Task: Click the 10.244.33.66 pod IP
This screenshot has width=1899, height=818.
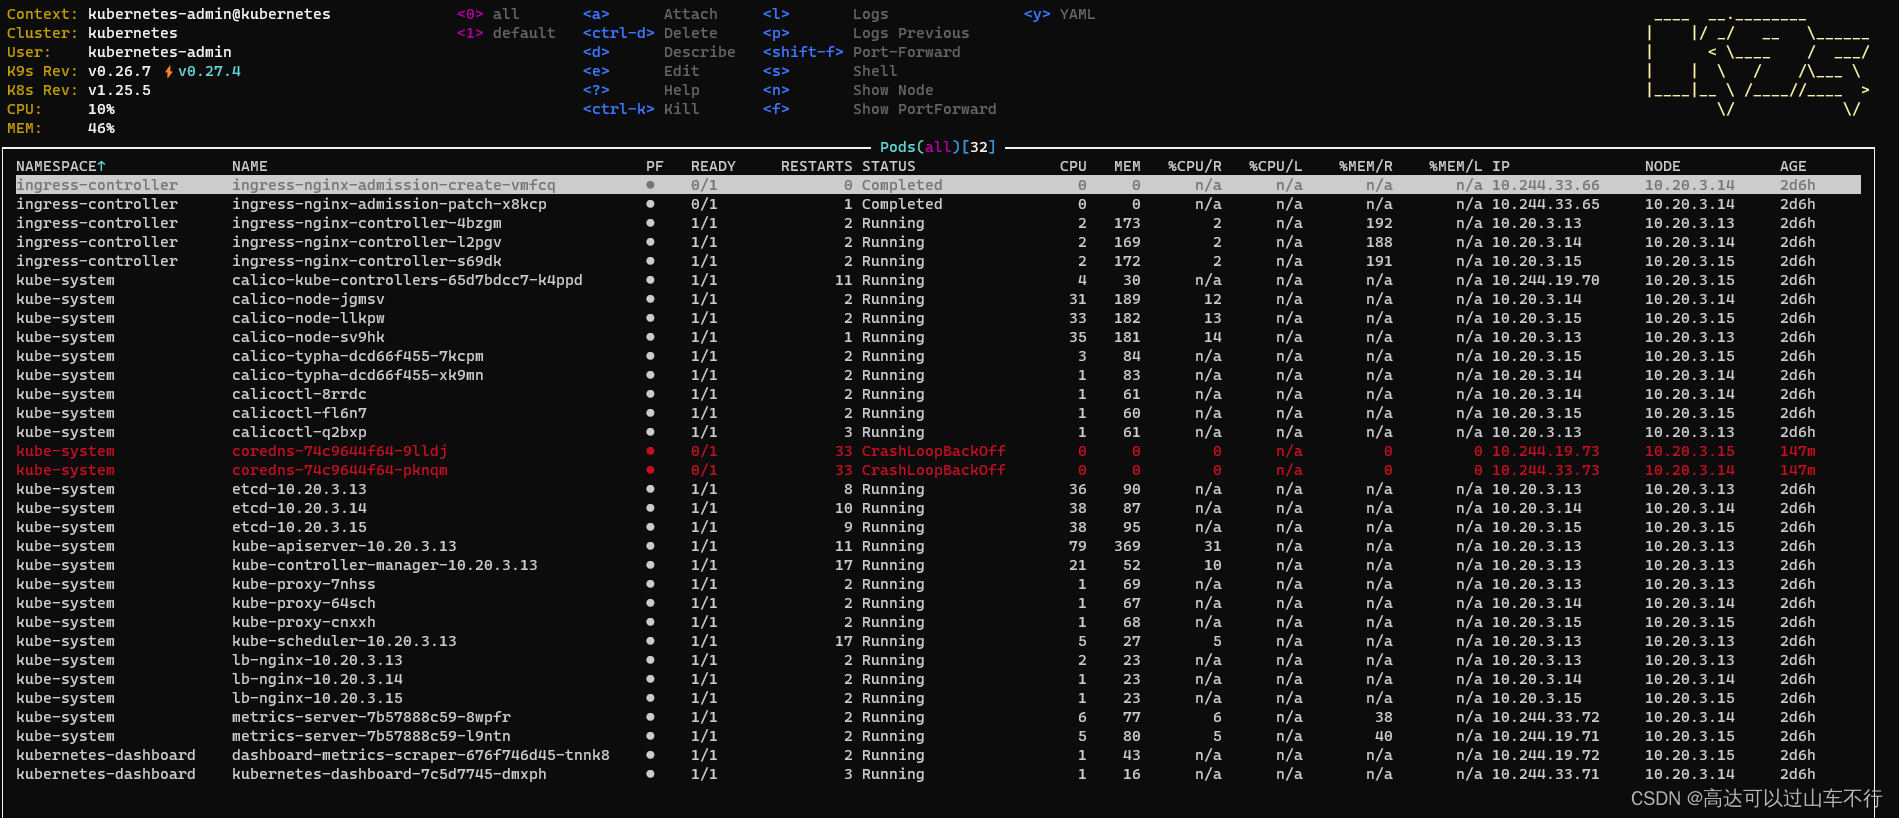Action: tap(1545, 185)
